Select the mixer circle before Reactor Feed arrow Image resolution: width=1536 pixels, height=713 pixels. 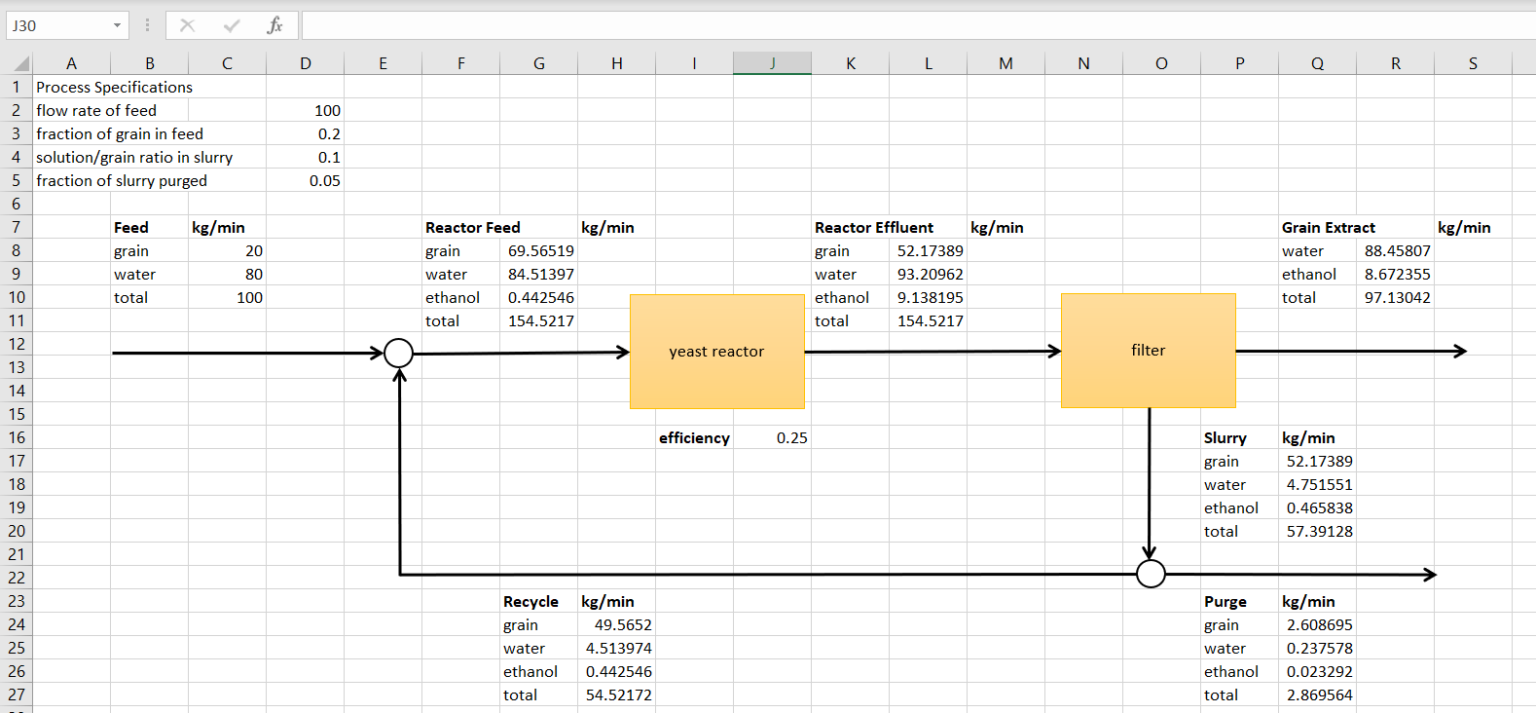[x=399, y=352]
